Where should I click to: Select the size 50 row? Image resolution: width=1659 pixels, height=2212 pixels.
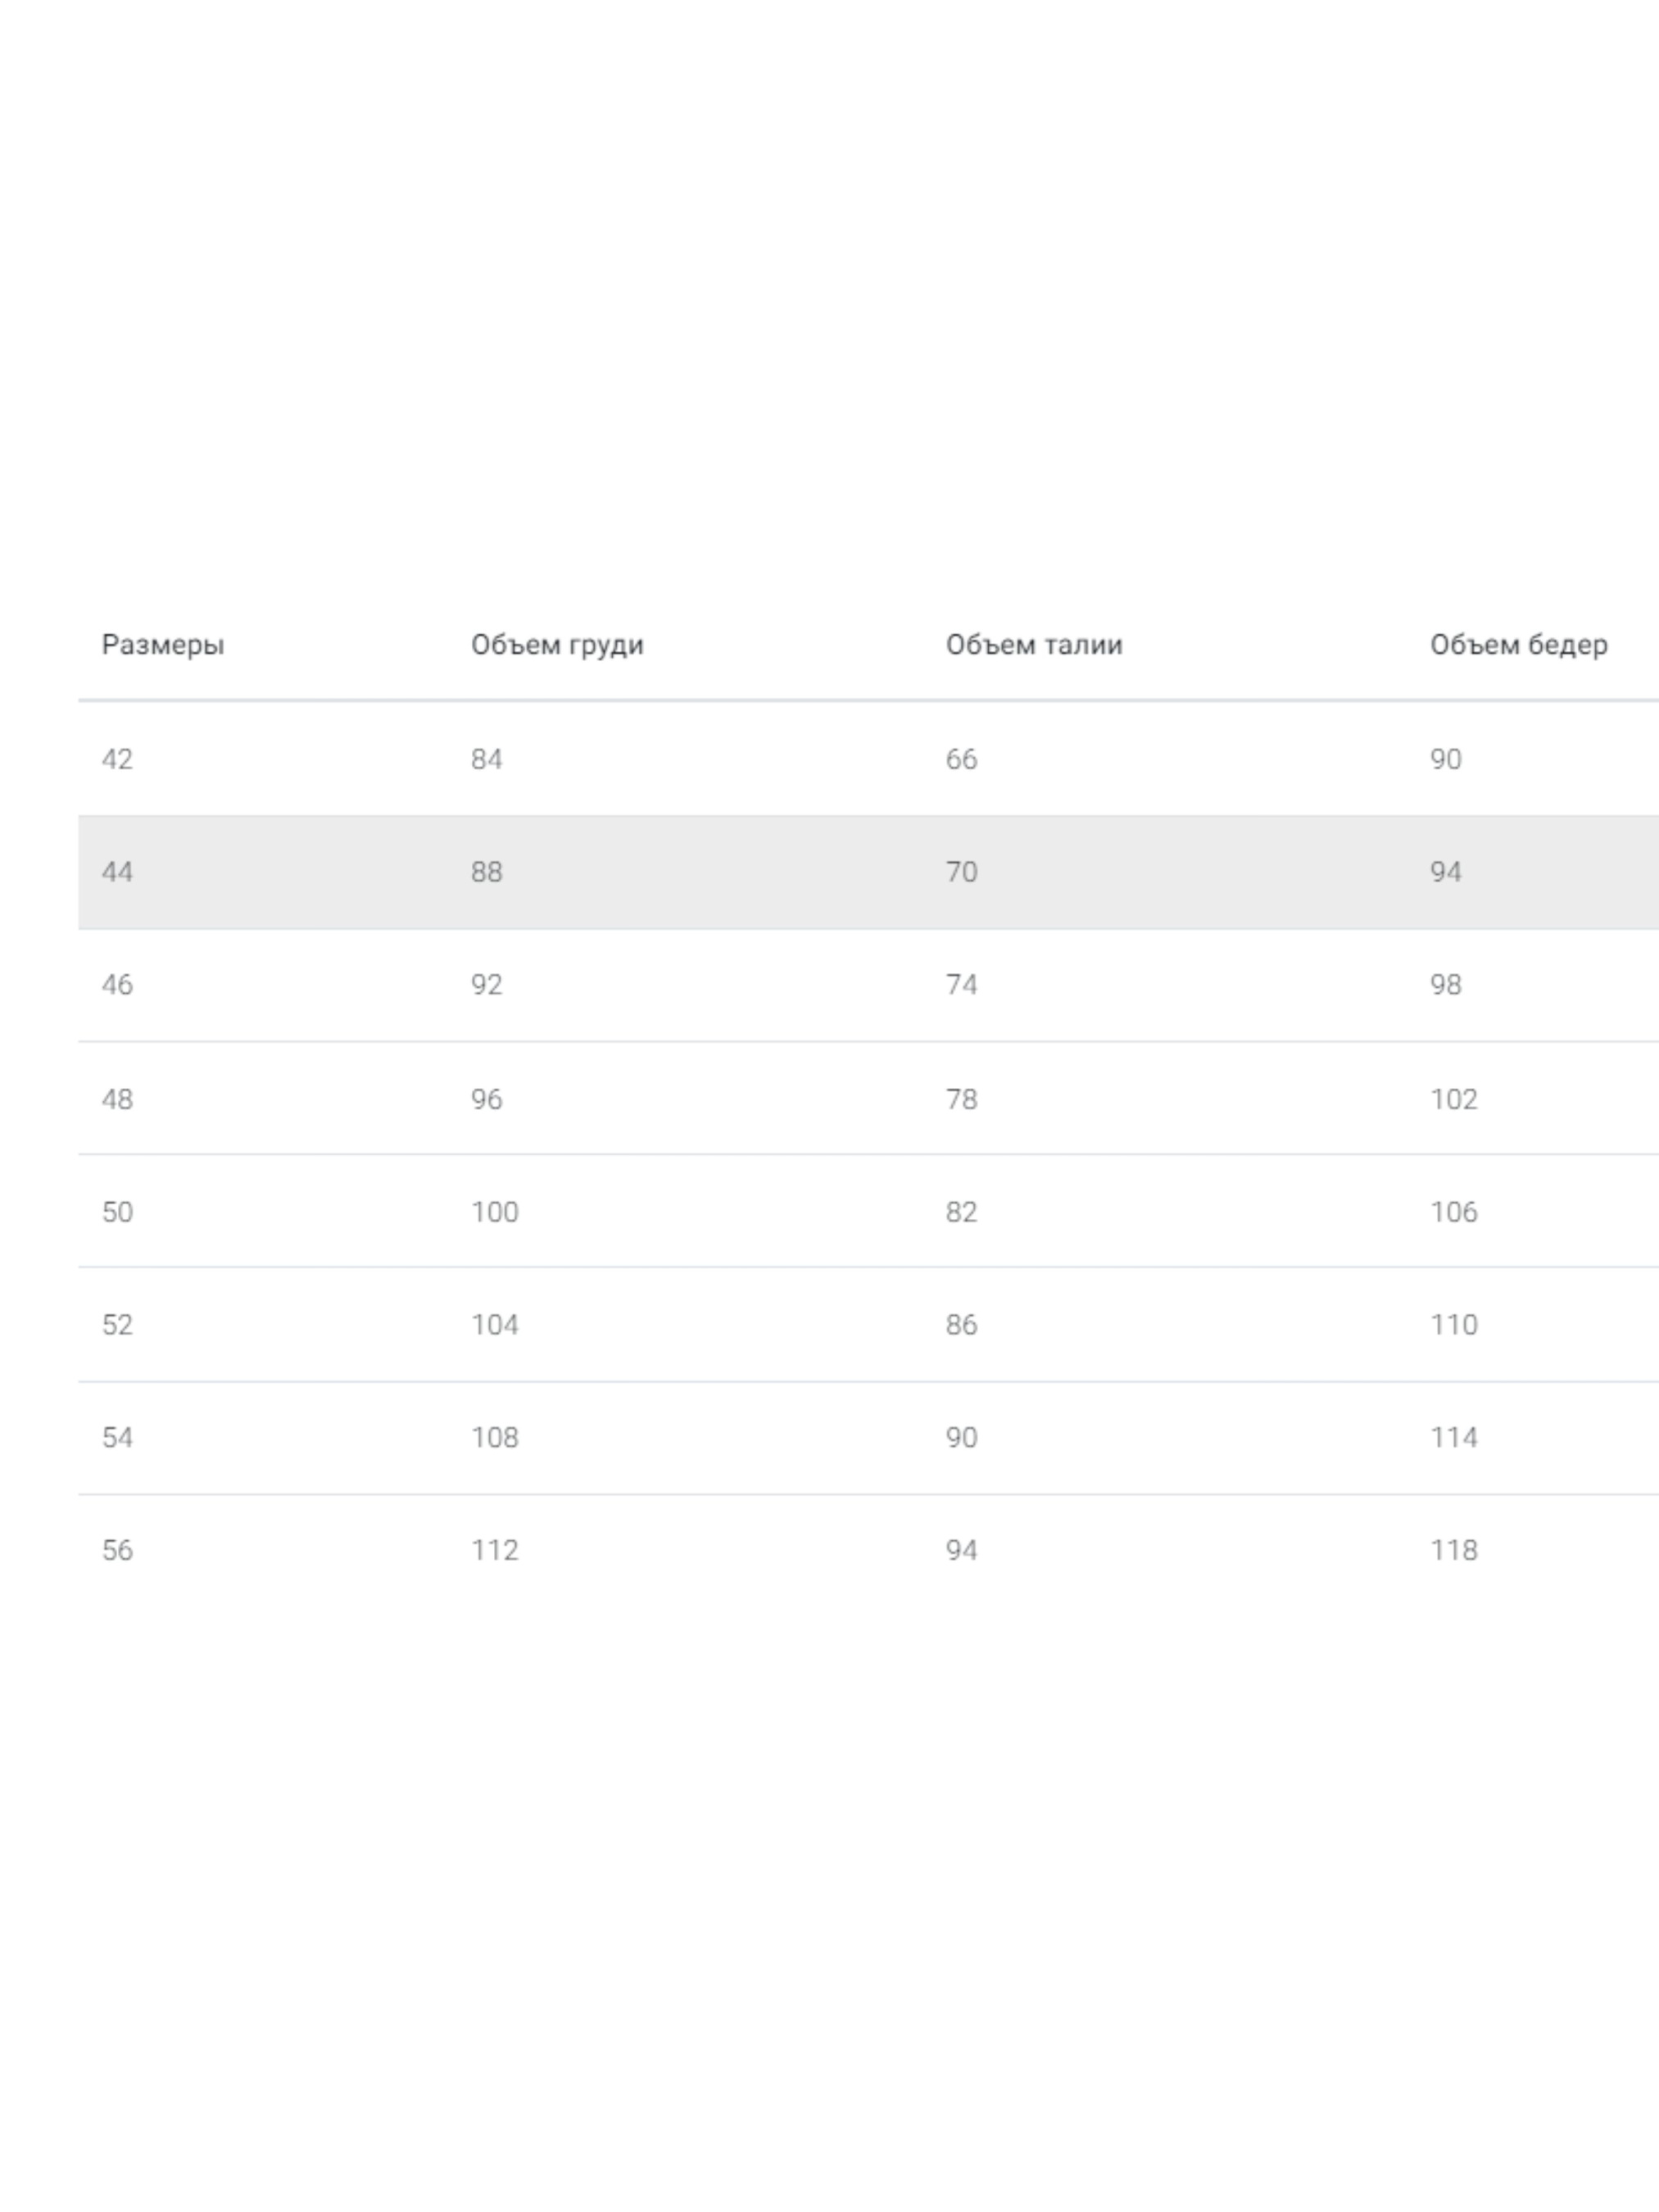click(x=117, y=1212)
